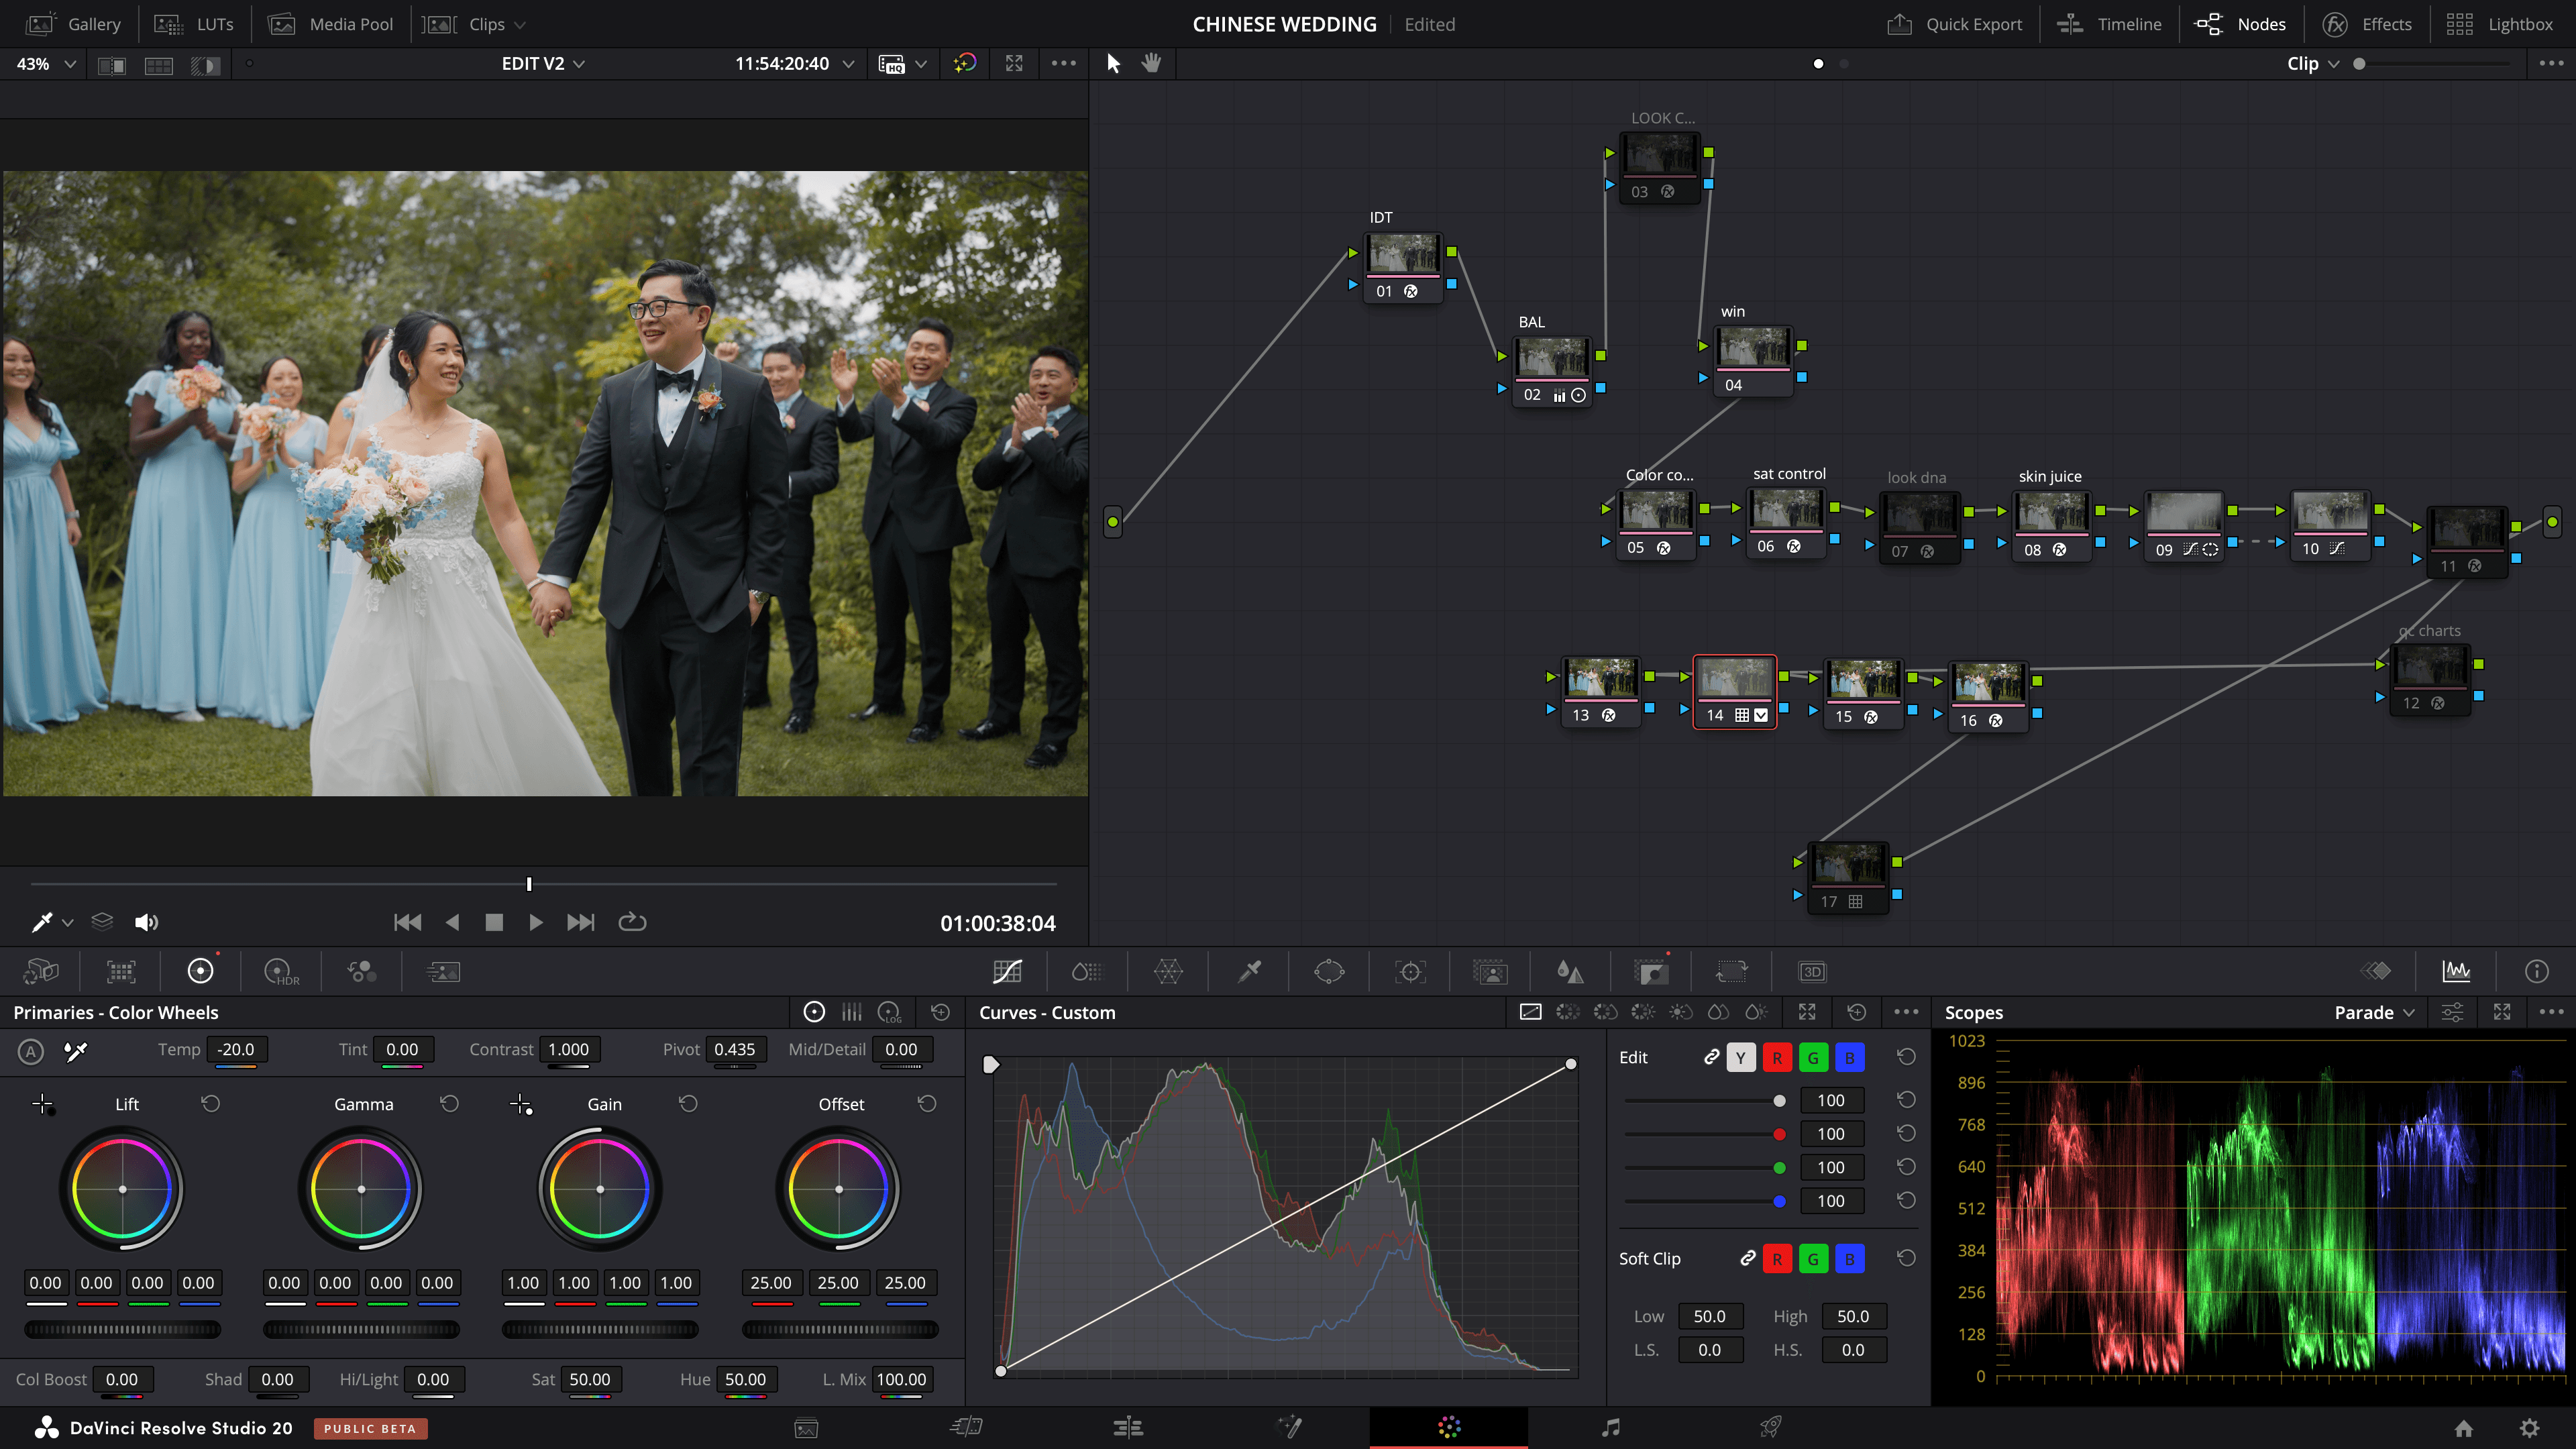Expand the Parade scope type dropdown

(2375, 1012)
